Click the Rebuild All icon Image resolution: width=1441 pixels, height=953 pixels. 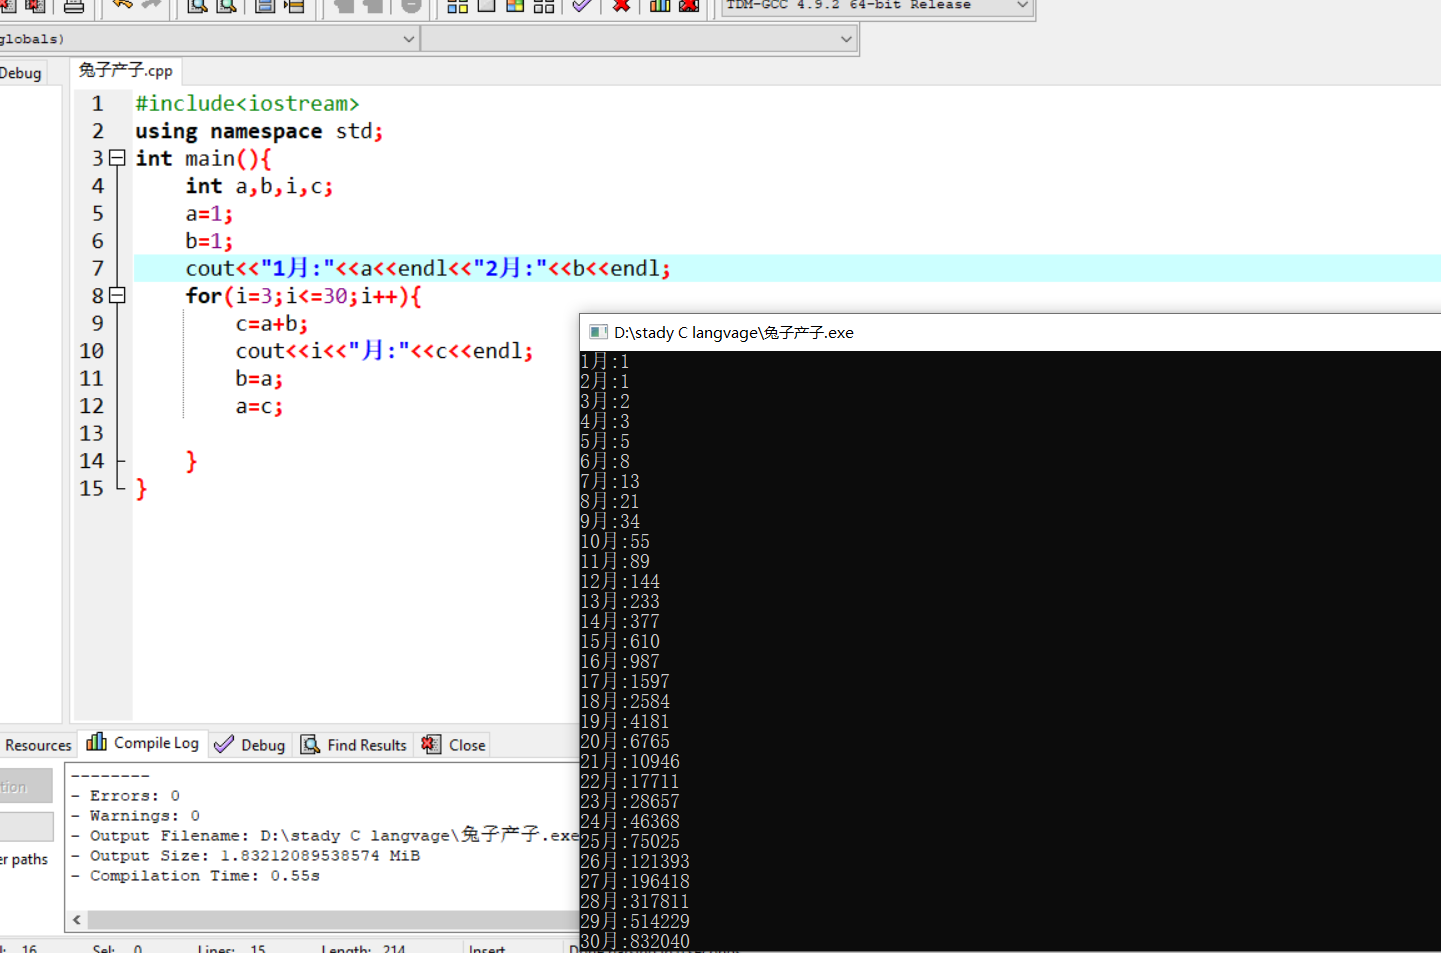pos(544,6)
